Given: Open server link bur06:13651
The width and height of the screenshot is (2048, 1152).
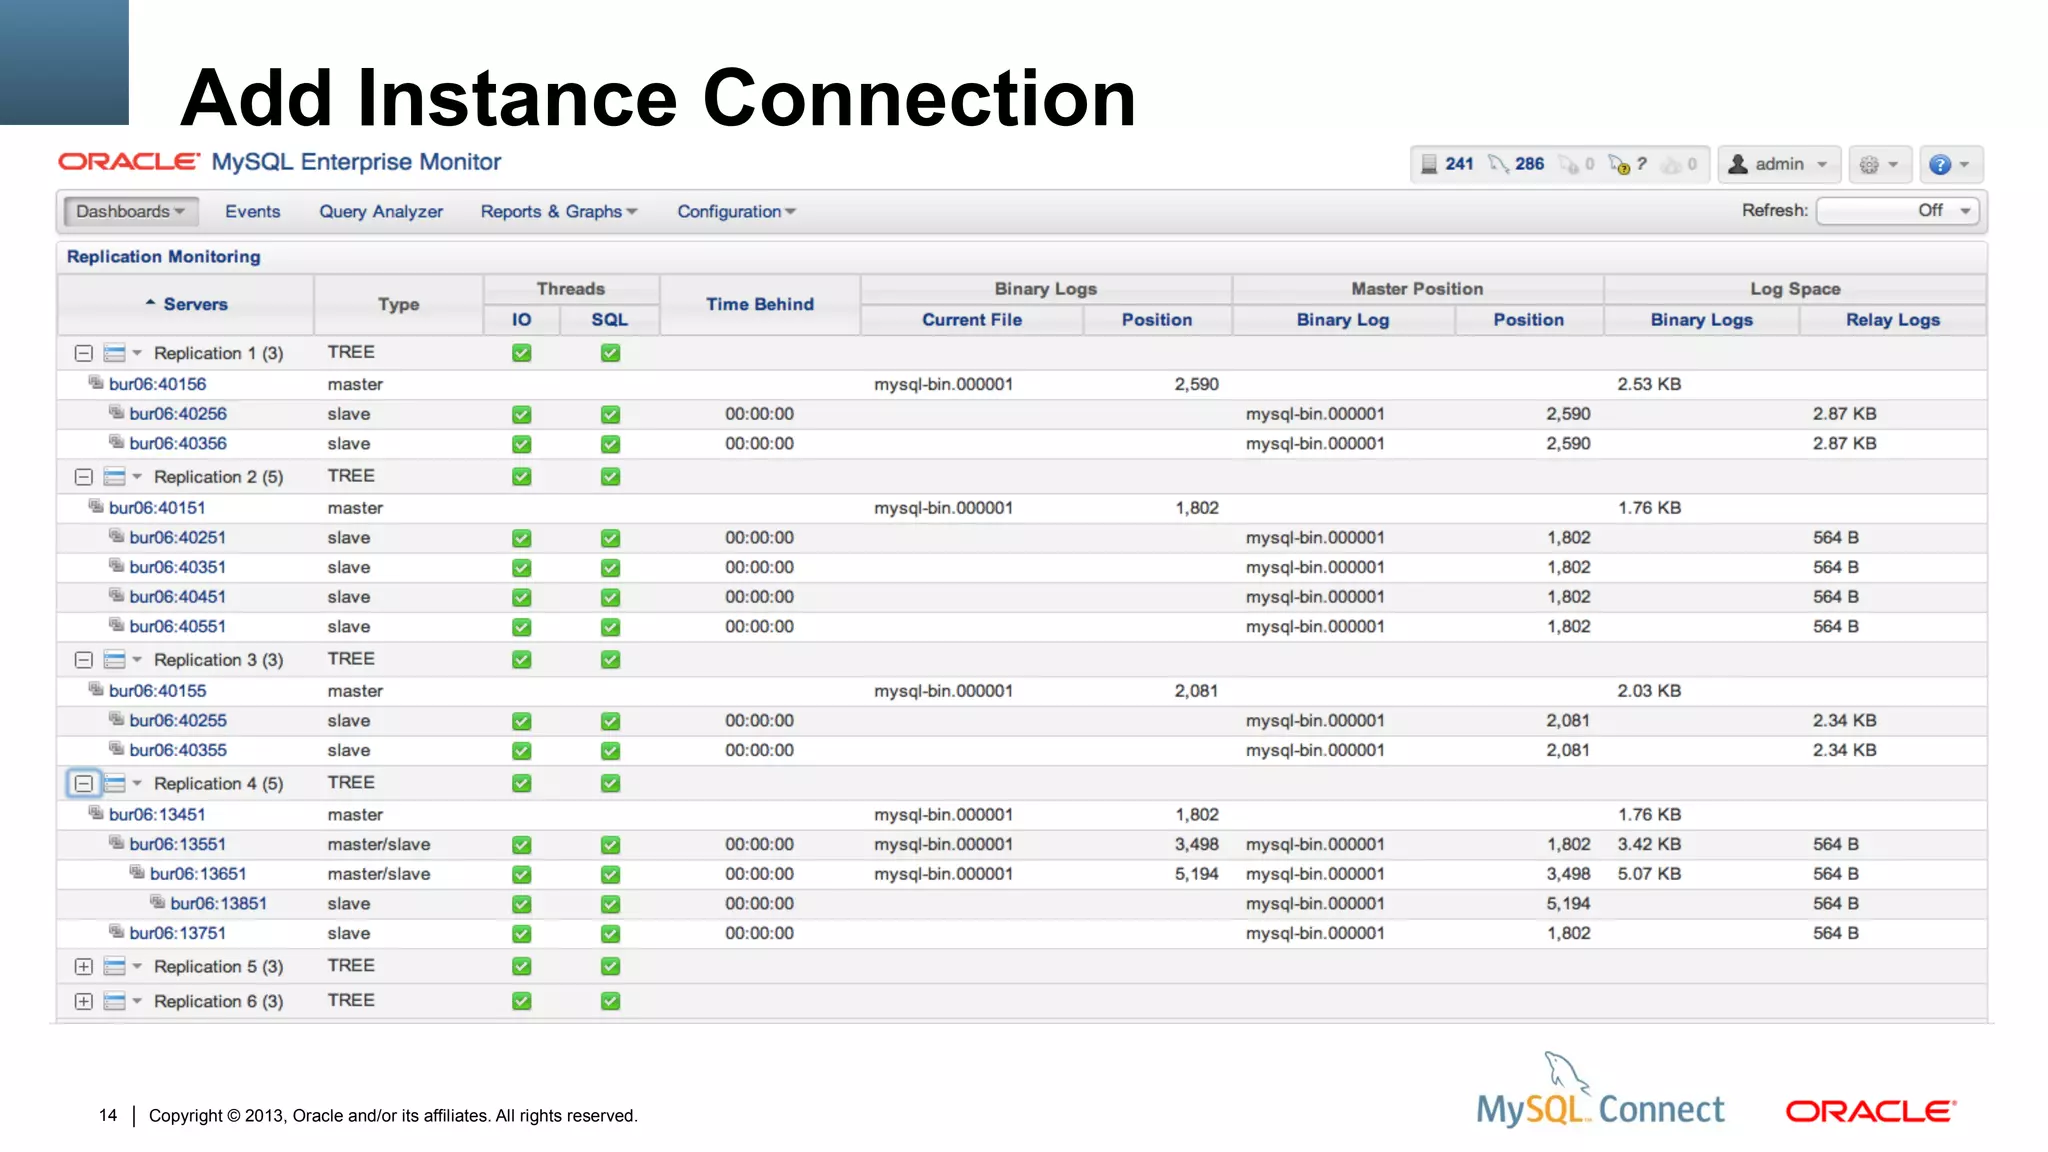Looking at the screenshot, I should [198, 874].
